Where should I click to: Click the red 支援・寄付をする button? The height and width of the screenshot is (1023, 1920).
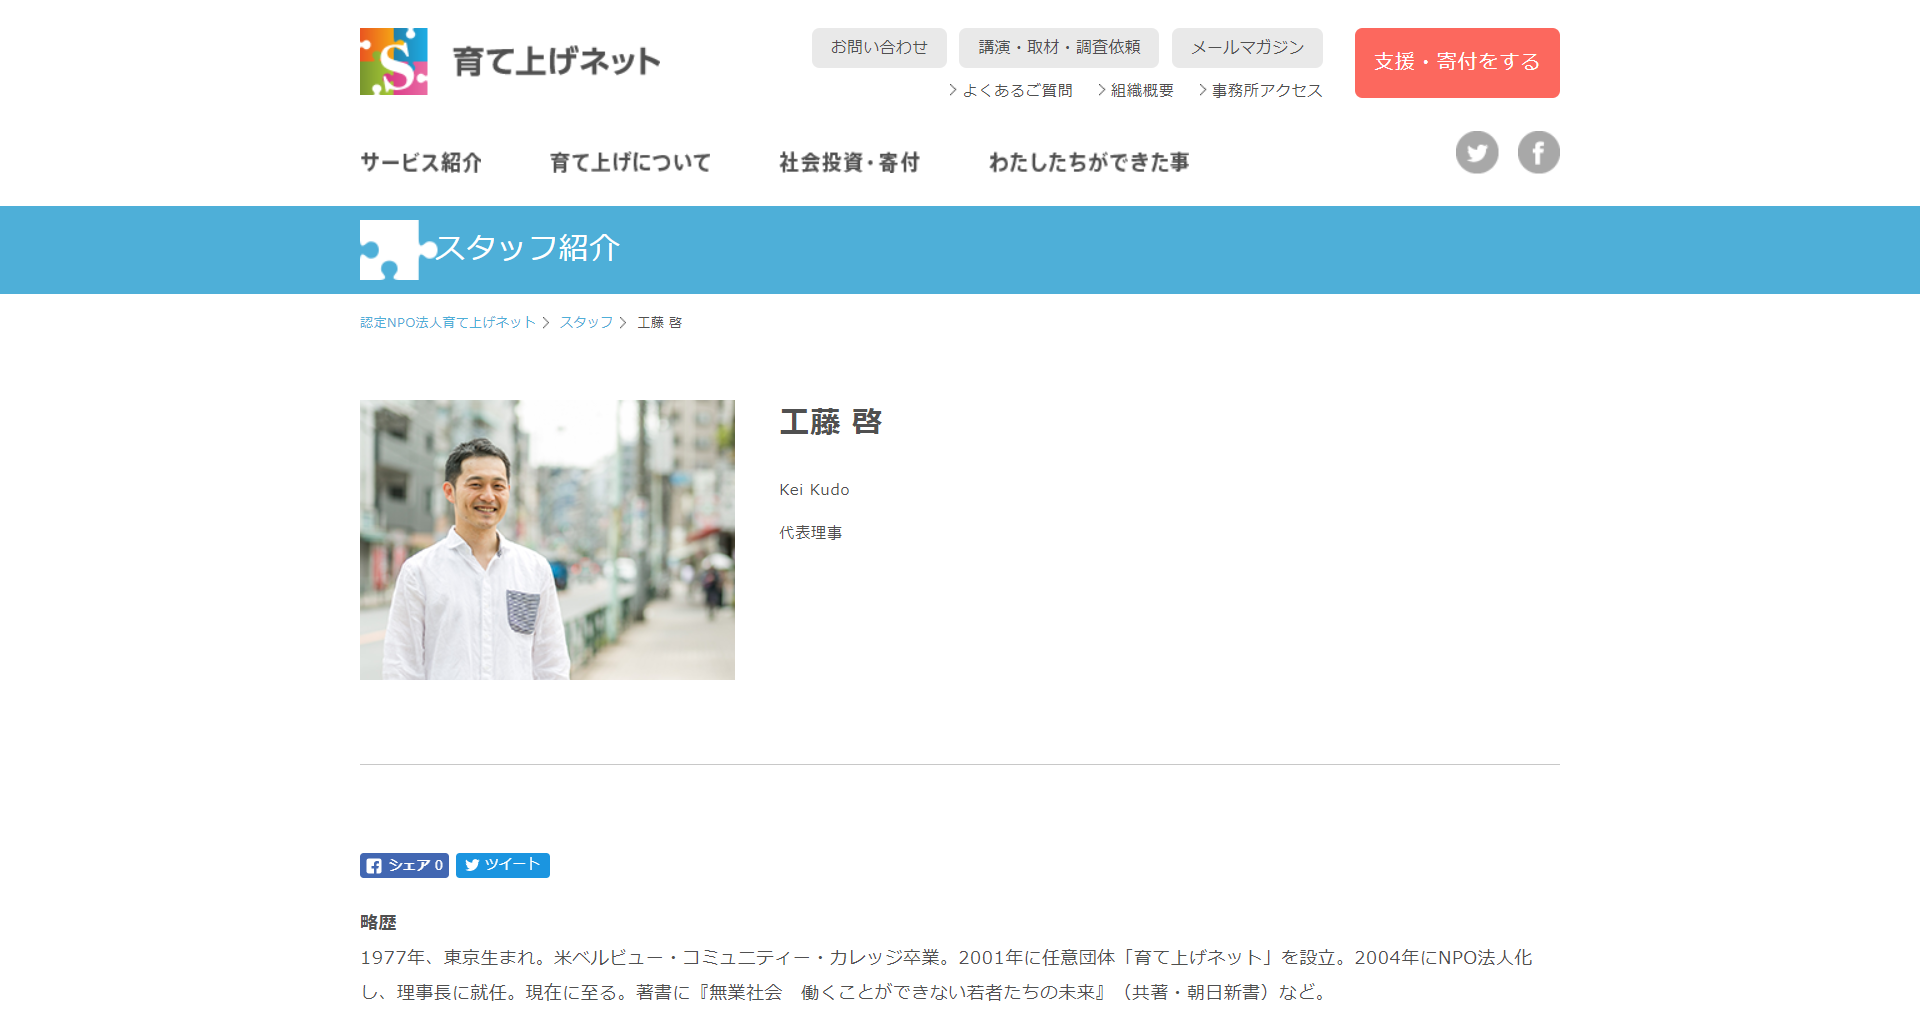[x=1456, y=62]
